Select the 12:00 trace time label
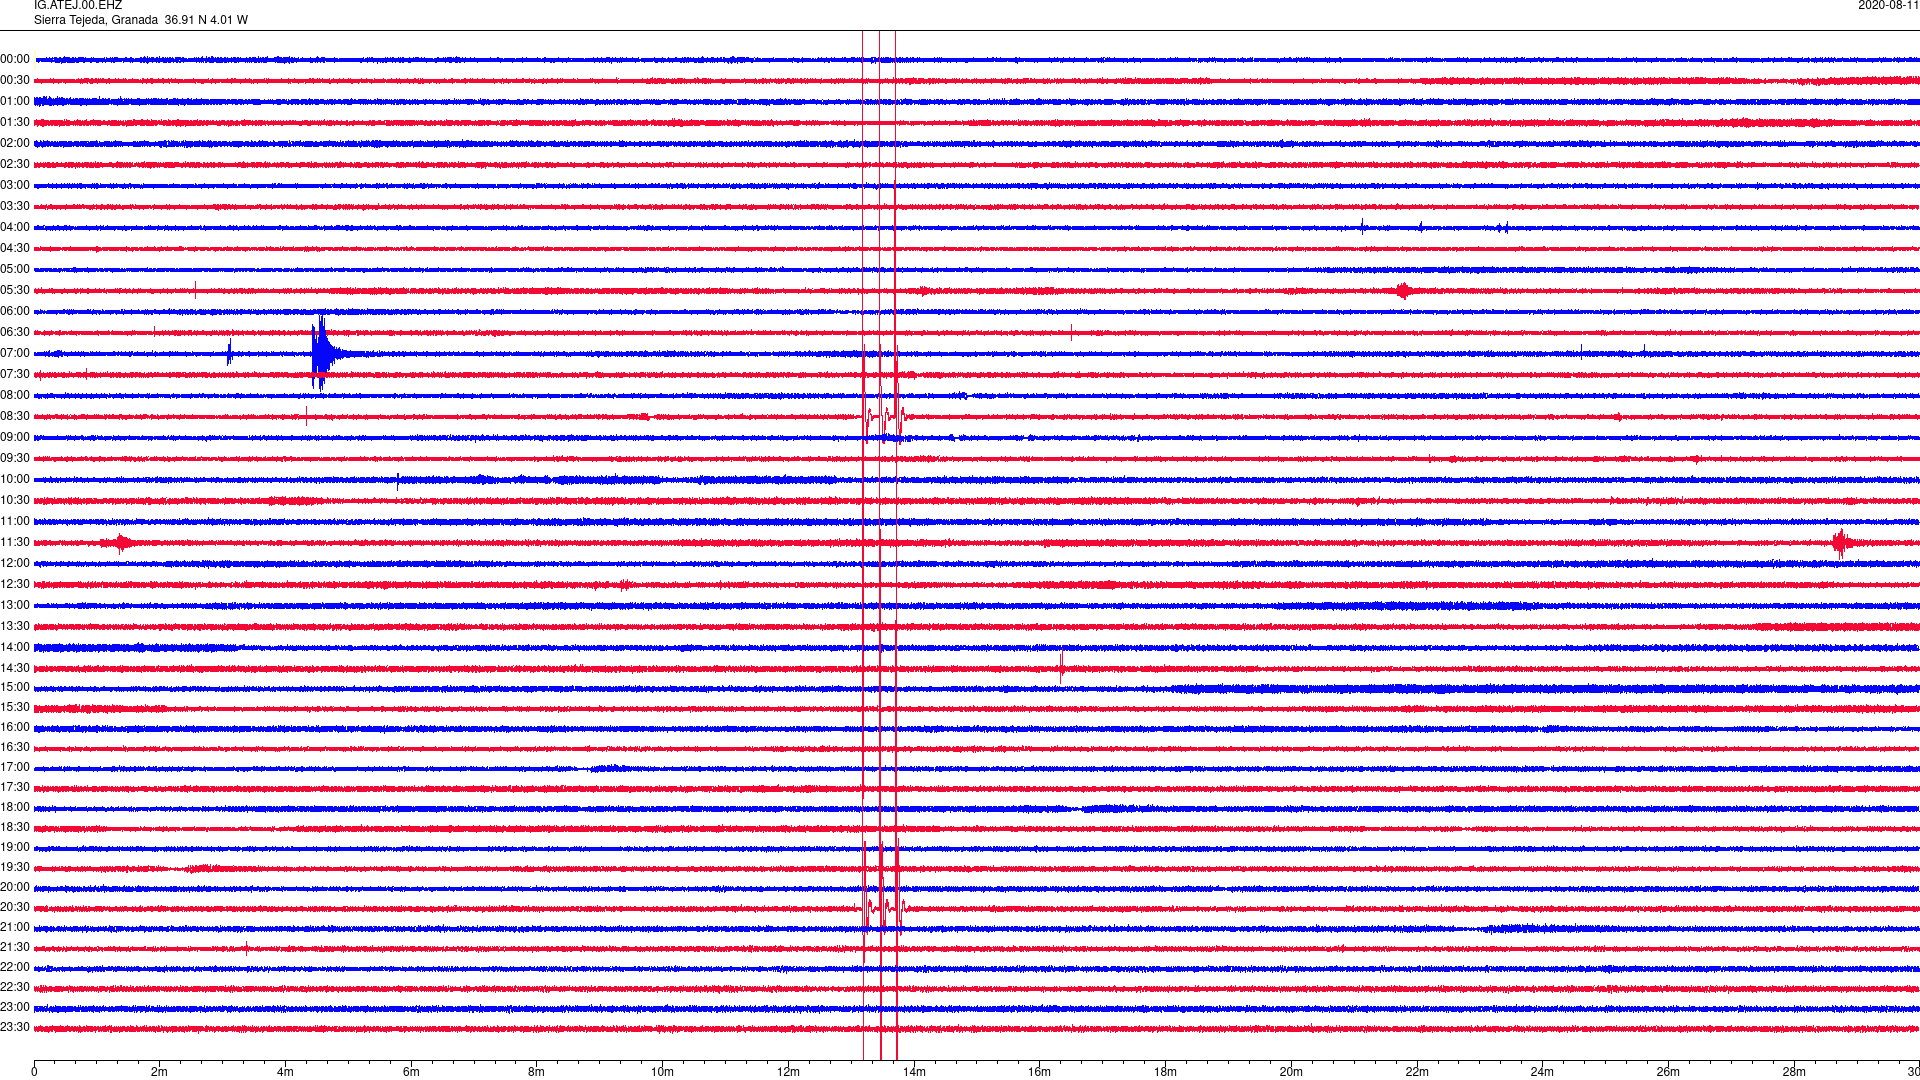Screen dimensions: 1920x1080 pos(15,564)
